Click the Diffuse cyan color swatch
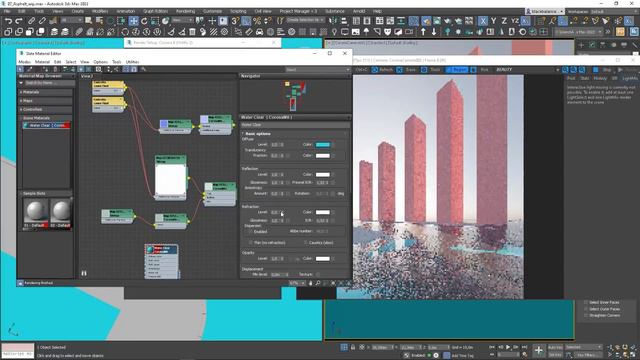This screenshot has height=360, width=640. (322, 145)
